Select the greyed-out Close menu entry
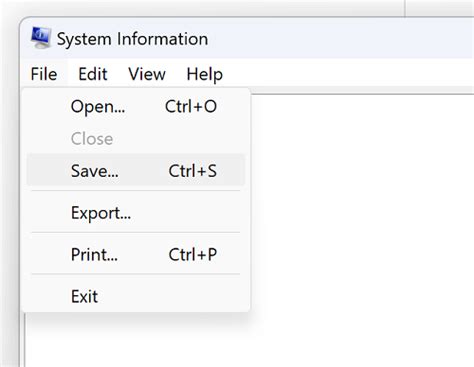The width and height of the screenshot is (474, 367). click(x=136, y=139)
